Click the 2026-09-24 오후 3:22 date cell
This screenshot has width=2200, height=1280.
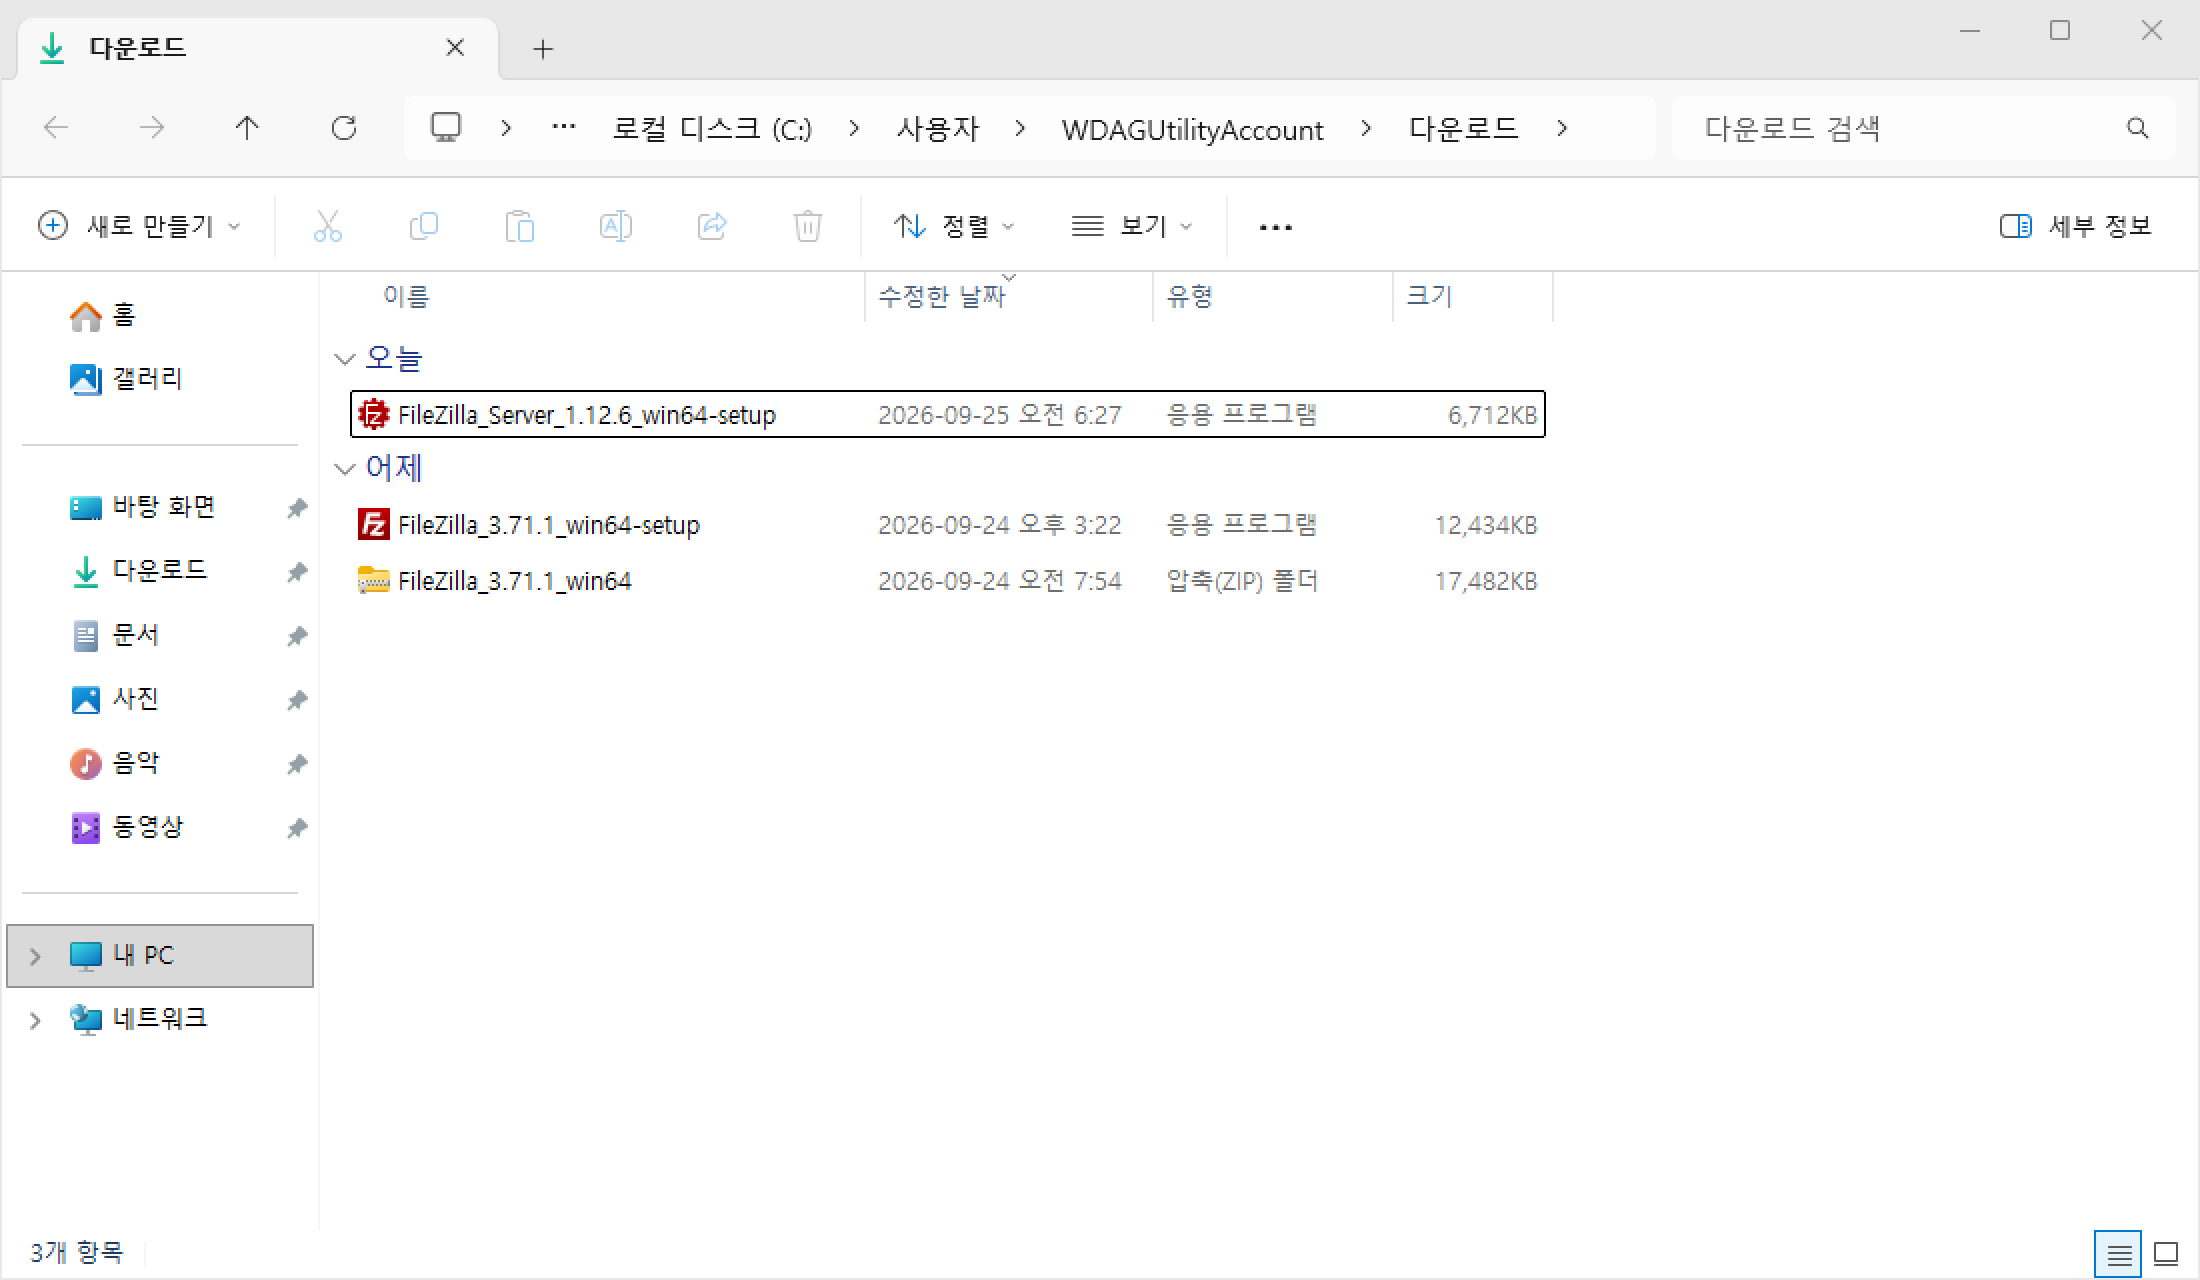(x=1000, y=525)
